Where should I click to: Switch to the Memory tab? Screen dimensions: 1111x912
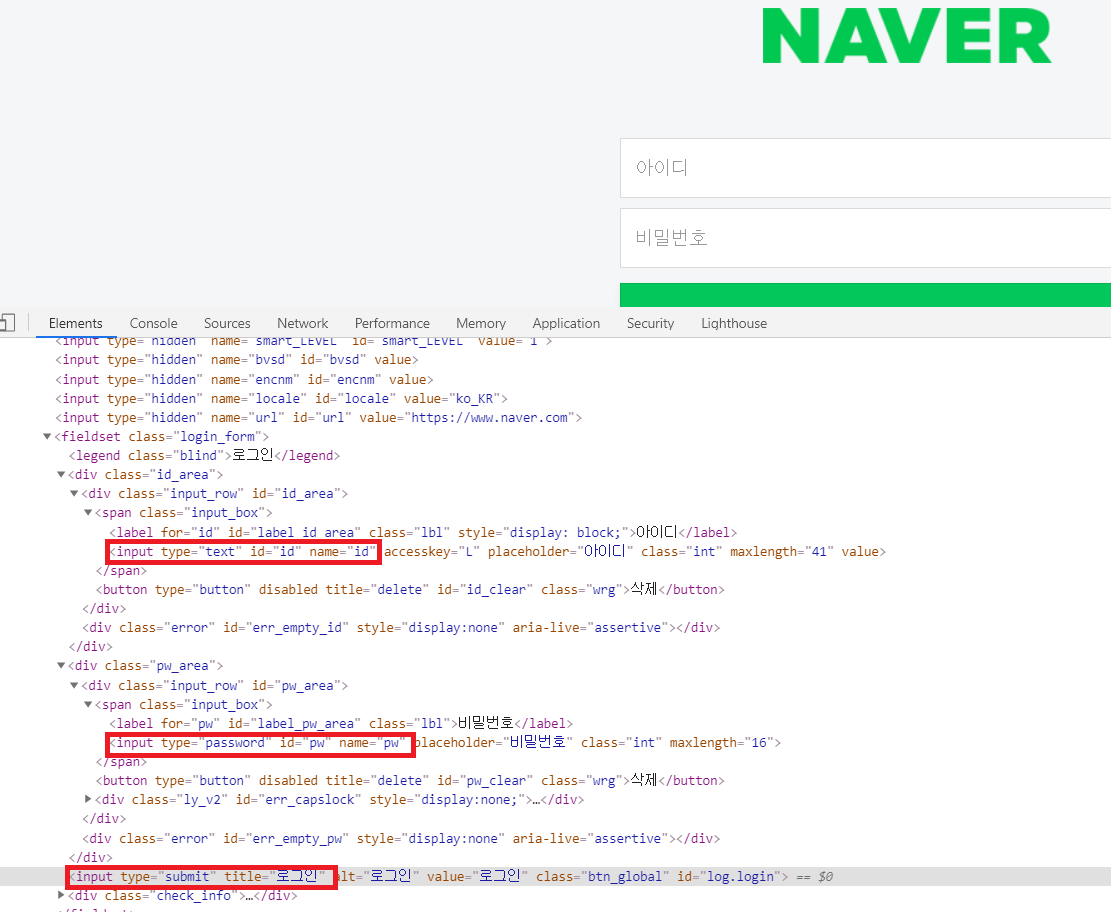481,323
